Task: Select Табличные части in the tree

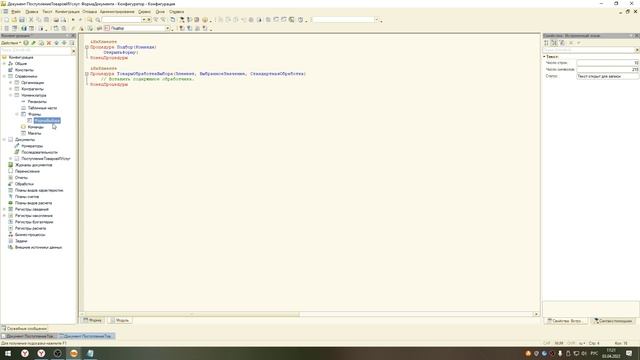Action: point(42,108)
